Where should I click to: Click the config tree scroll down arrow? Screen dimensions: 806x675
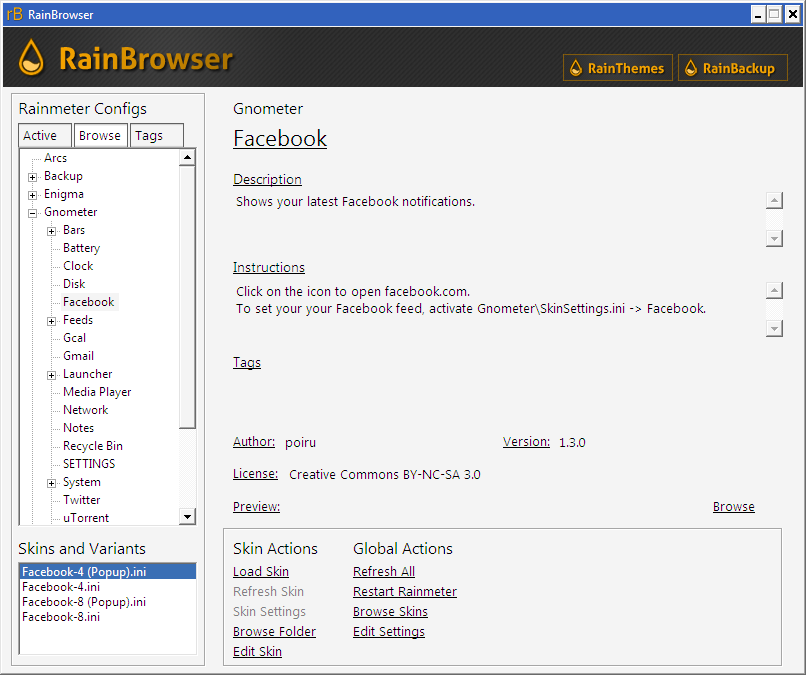[187, 517]
